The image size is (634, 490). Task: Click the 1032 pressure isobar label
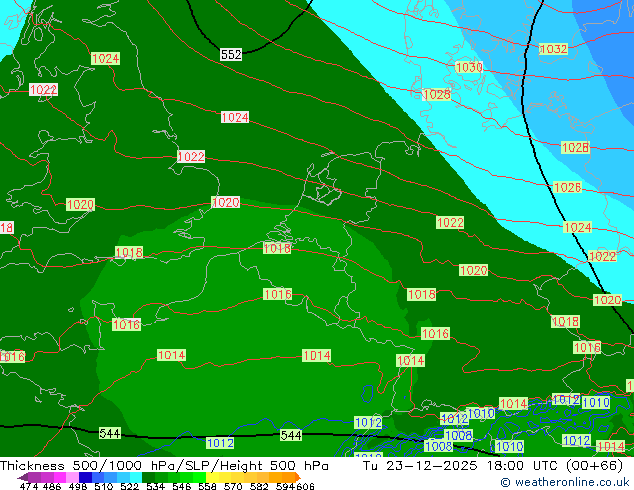tap(554, 49)
